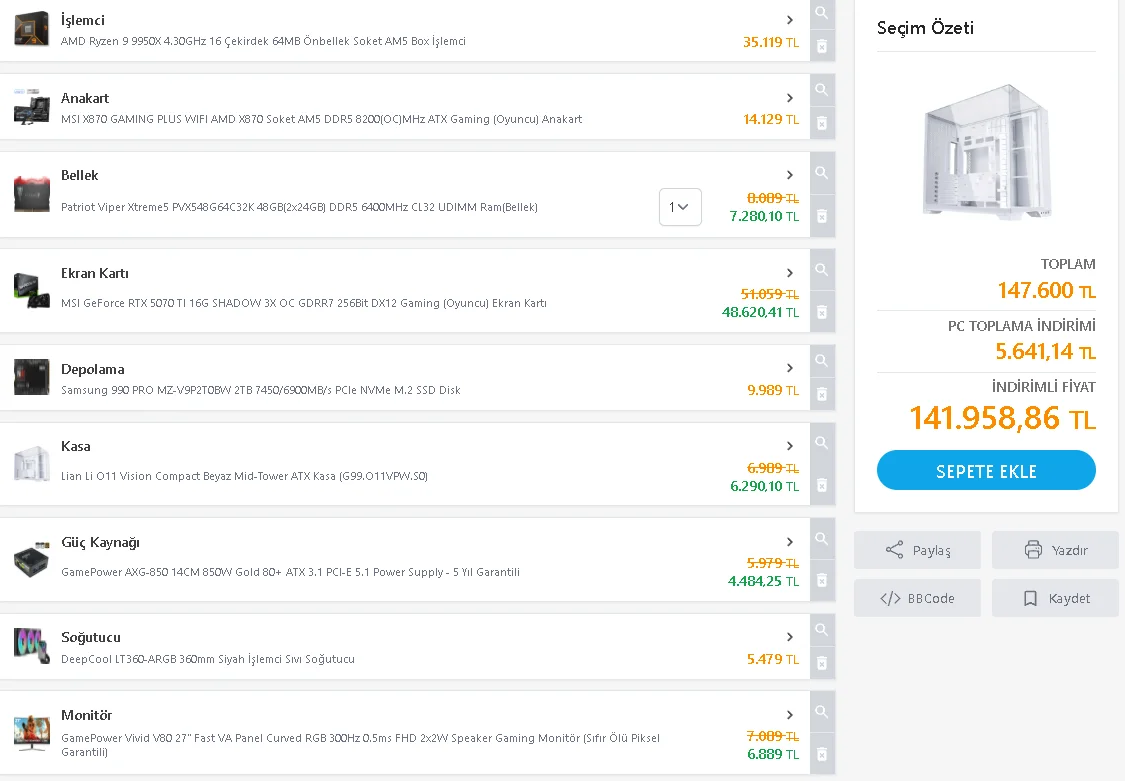Click the RTX 5070 Ti graphics card thumbnail

32,288
